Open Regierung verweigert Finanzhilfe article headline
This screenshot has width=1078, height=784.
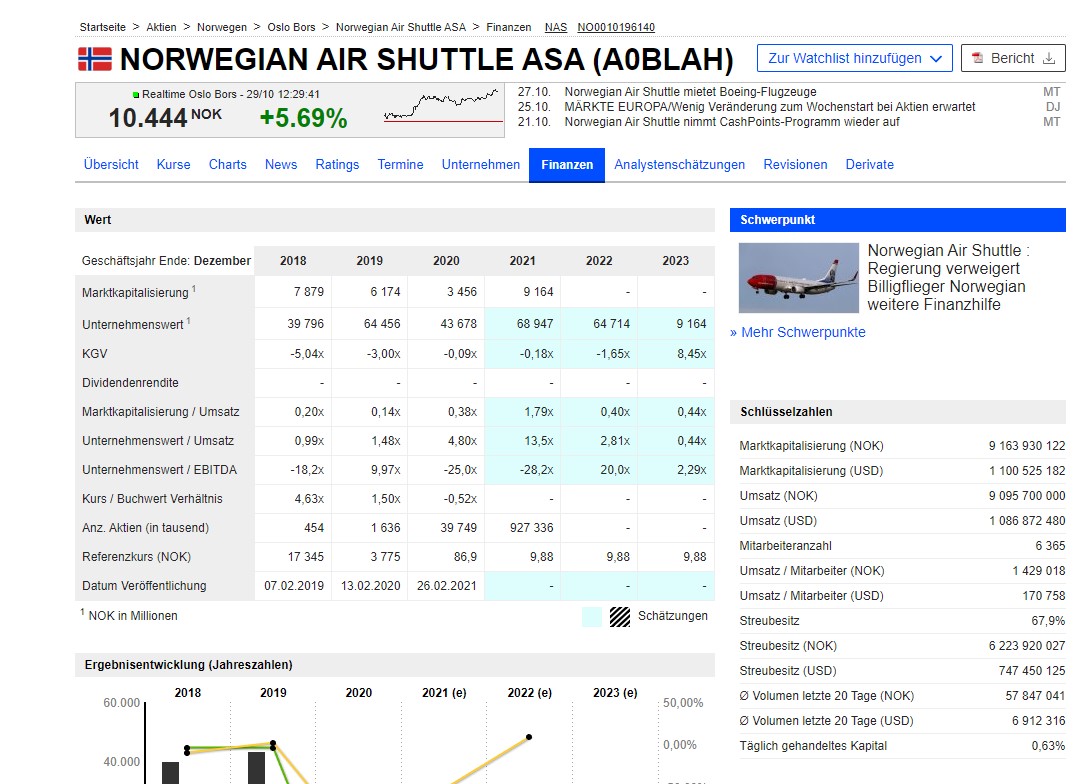click(x=947, y=277)
